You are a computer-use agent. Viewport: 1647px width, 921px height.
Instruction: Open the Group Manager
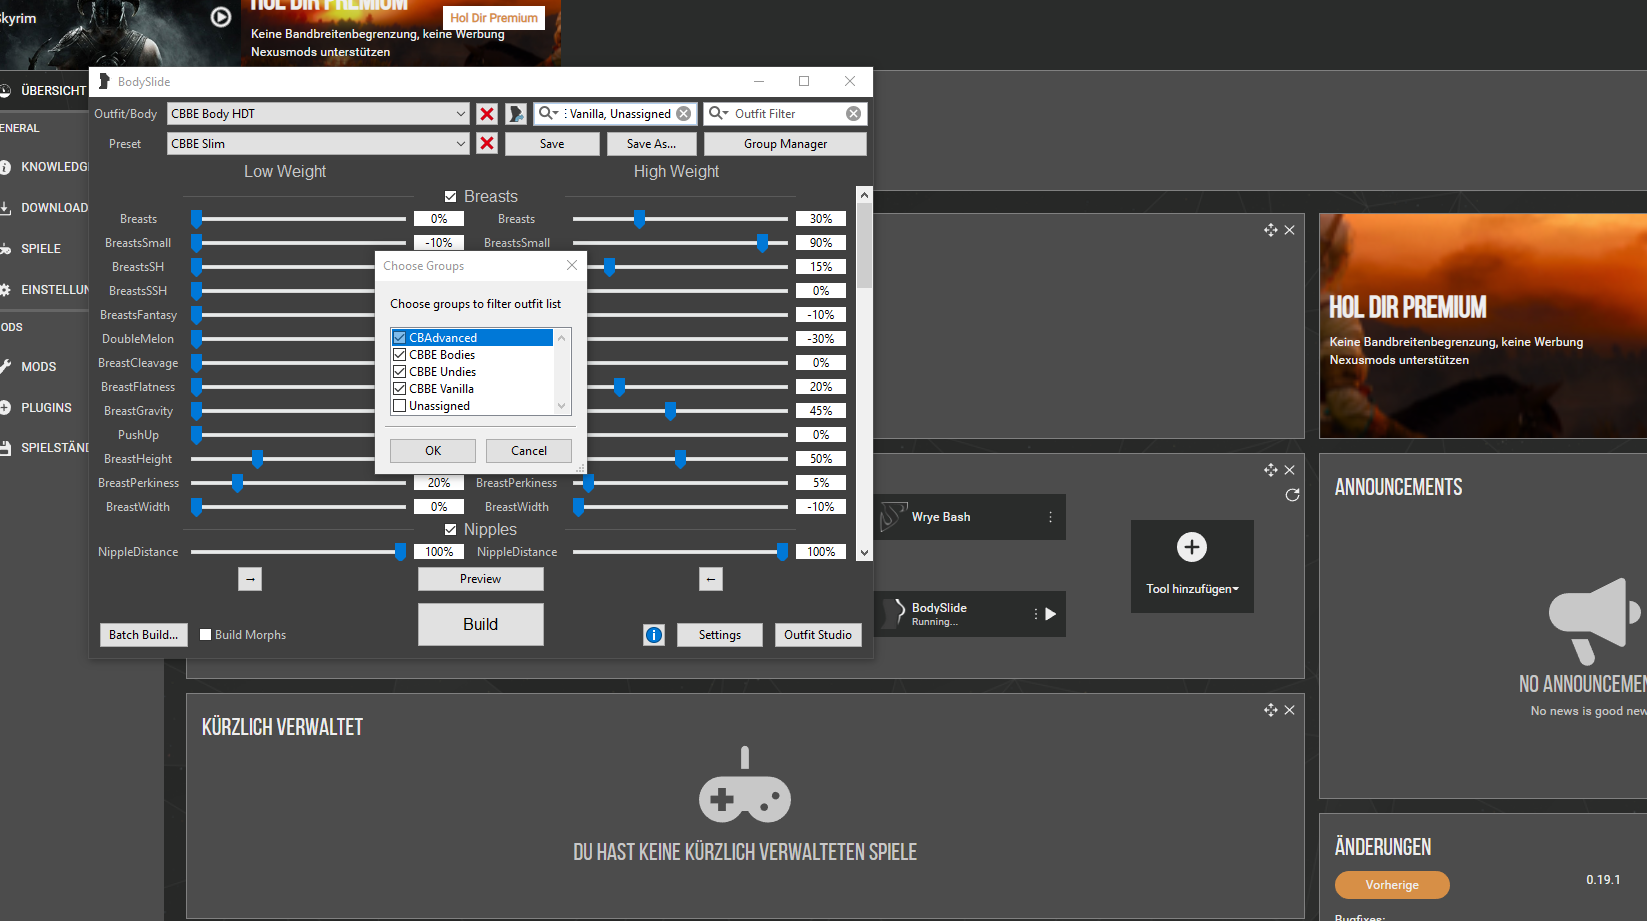tap(786, 144)
